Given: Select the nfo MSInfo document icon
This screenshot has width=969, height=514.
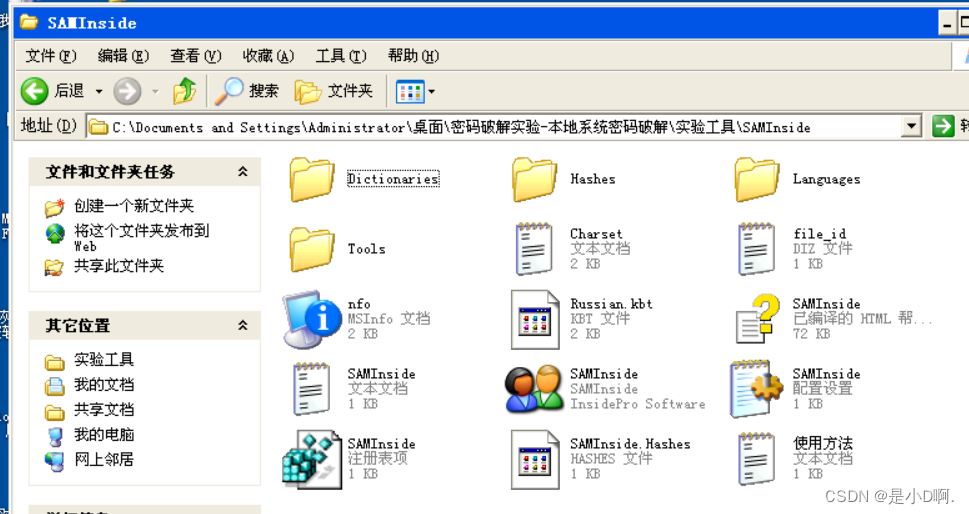Looking at the screenshot, I should [x=313, y=319].
